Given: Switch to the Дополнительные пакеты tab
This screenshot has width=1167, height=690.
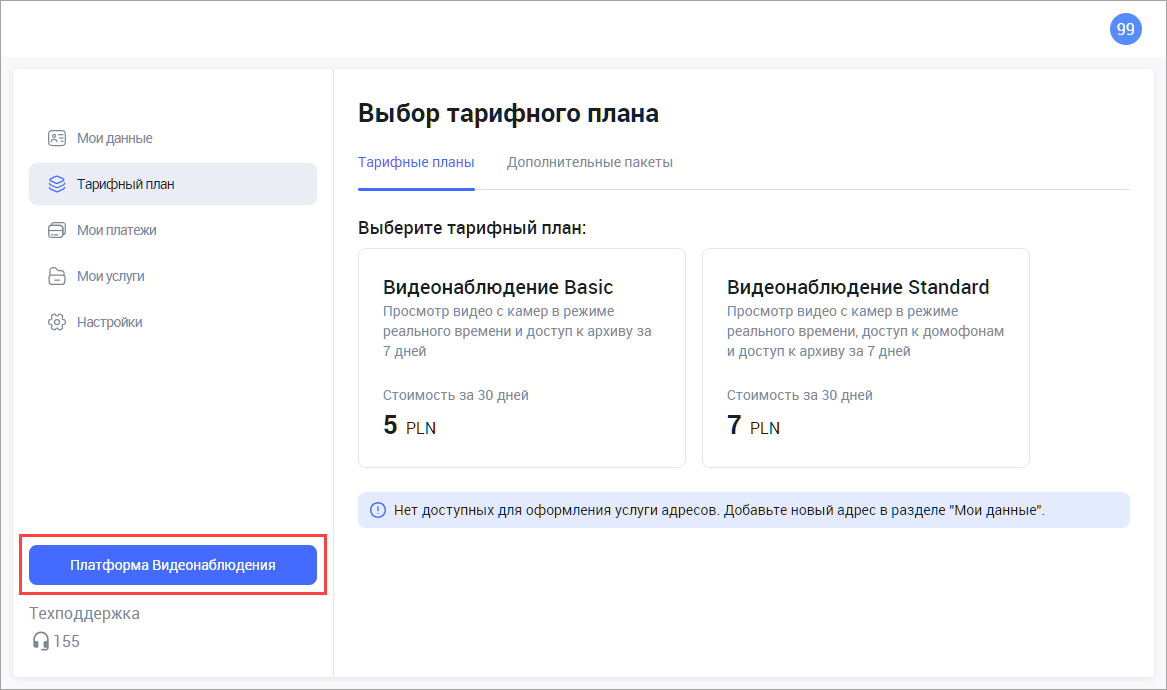Looking at the screenshot, I should [x=589, y=162].
